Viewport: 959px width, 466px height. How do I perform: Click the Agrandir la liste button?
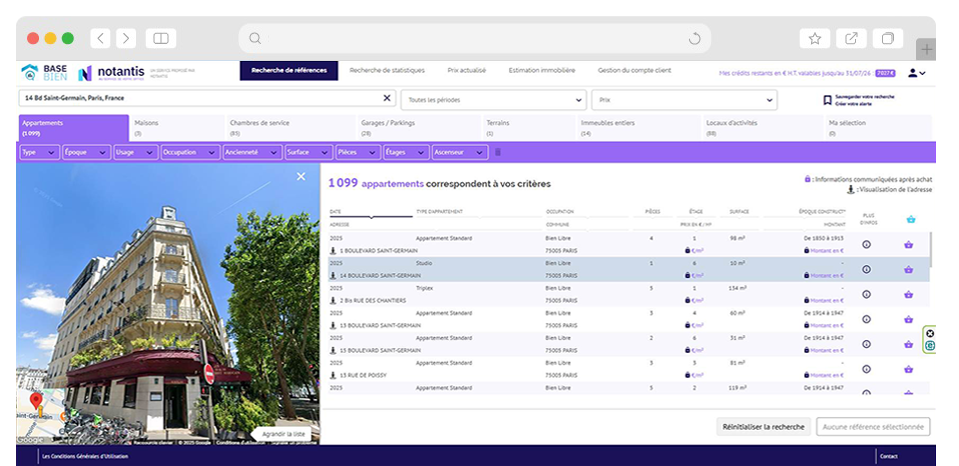(x=284, y=433)
